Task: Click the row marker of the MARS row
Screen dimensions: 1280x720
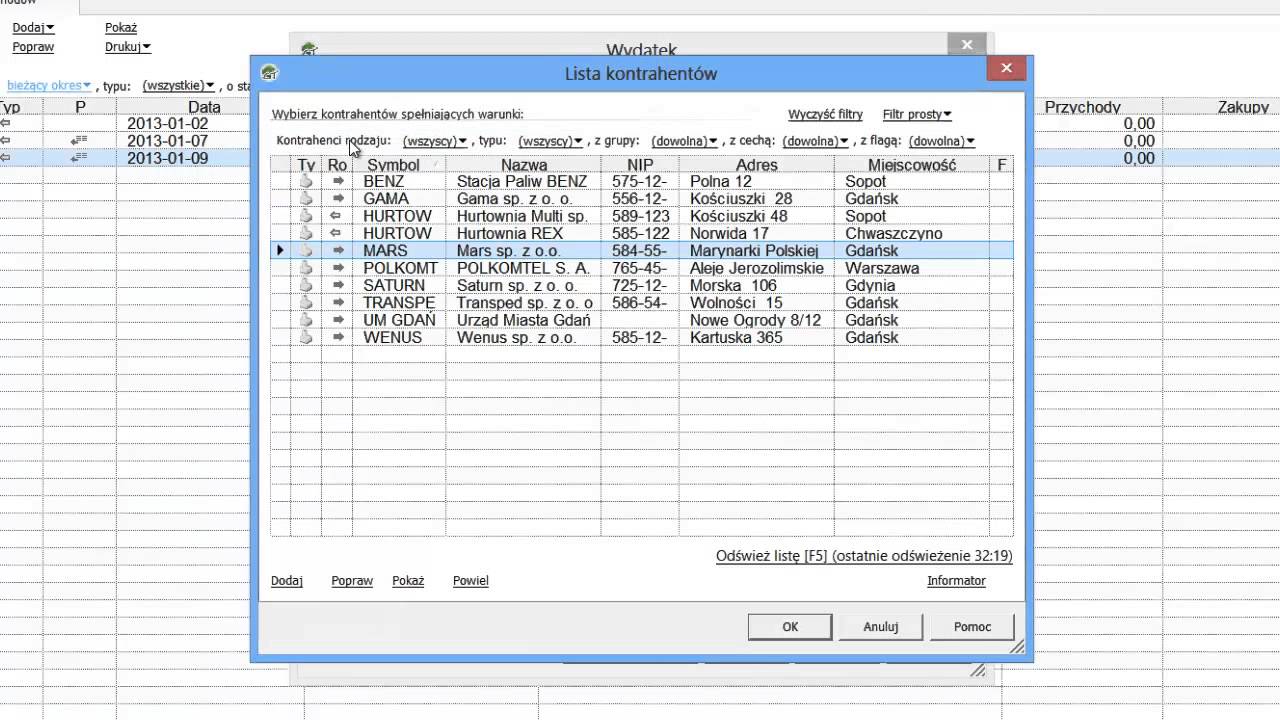Action: pyautogui.click(x=280, y=251)
